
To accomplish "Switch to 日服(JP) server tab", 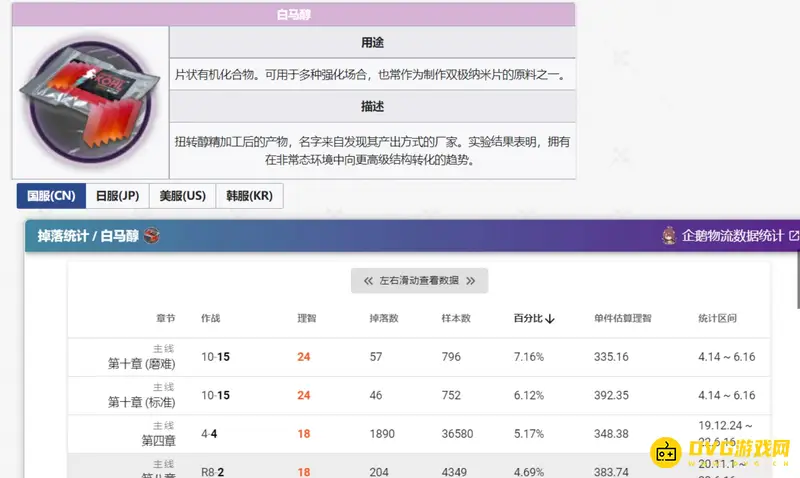I will (x=117, y=196).
